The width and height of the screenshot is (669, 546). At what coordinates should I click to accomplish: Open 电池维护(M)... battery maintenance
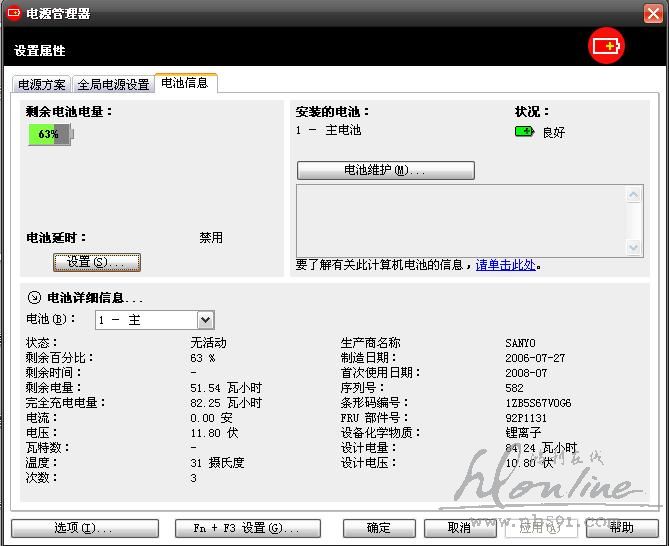385,170
